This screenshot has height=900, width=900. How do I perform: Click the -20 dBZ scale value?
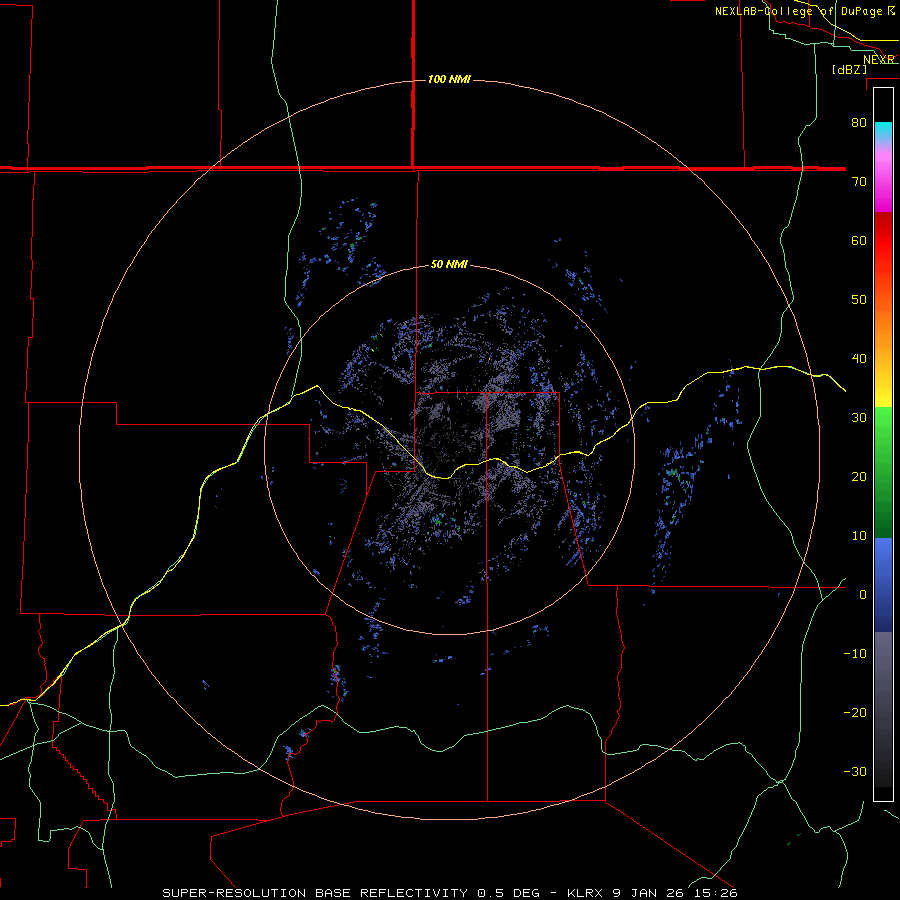(855, 712)
